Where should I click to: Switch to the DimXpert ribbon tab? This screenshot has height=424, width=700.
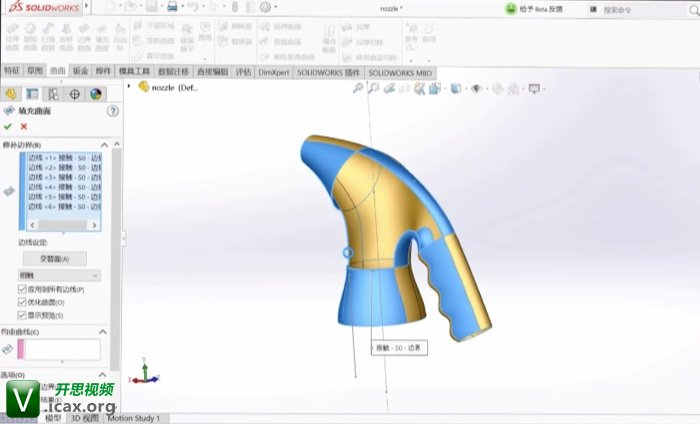(x=274, y=72)
